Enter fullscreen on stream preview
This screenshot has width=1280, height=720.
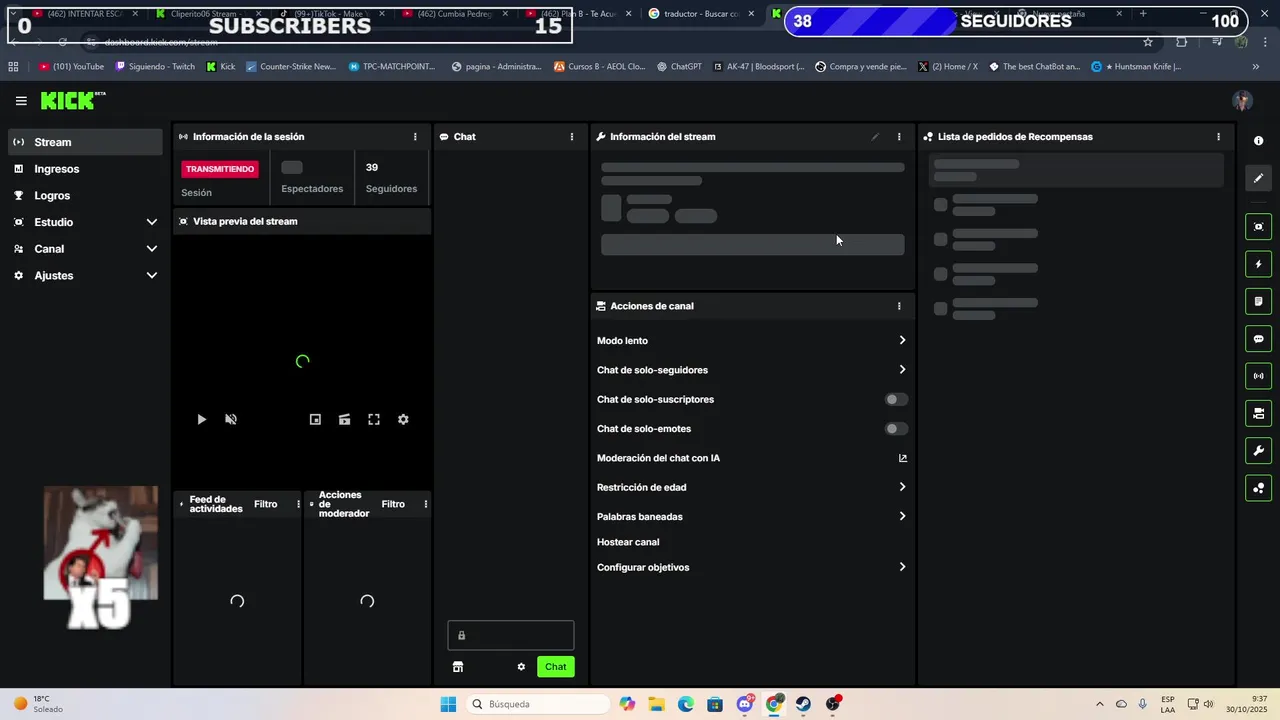click(374, 420)
